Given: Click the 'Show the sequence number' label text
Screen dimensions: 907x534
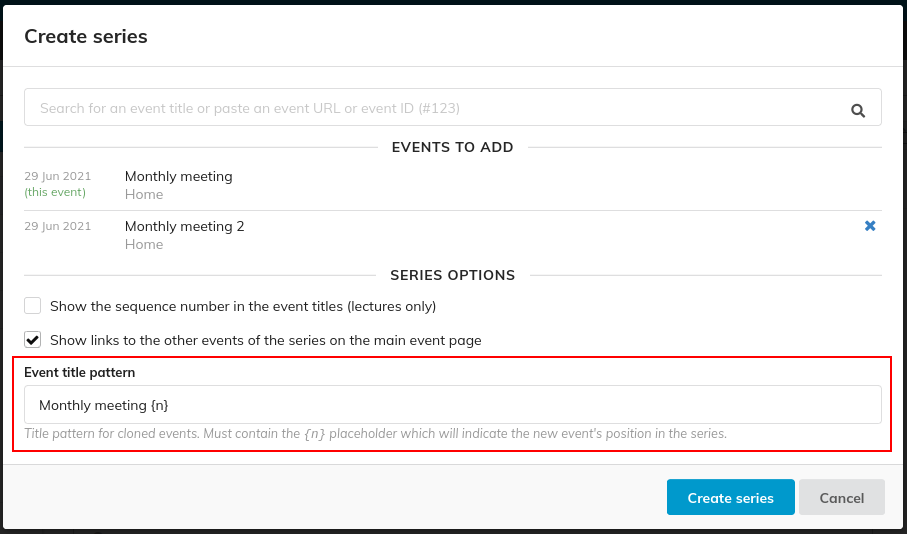Looking at the screenshot, I should click(x=243, y=306).
